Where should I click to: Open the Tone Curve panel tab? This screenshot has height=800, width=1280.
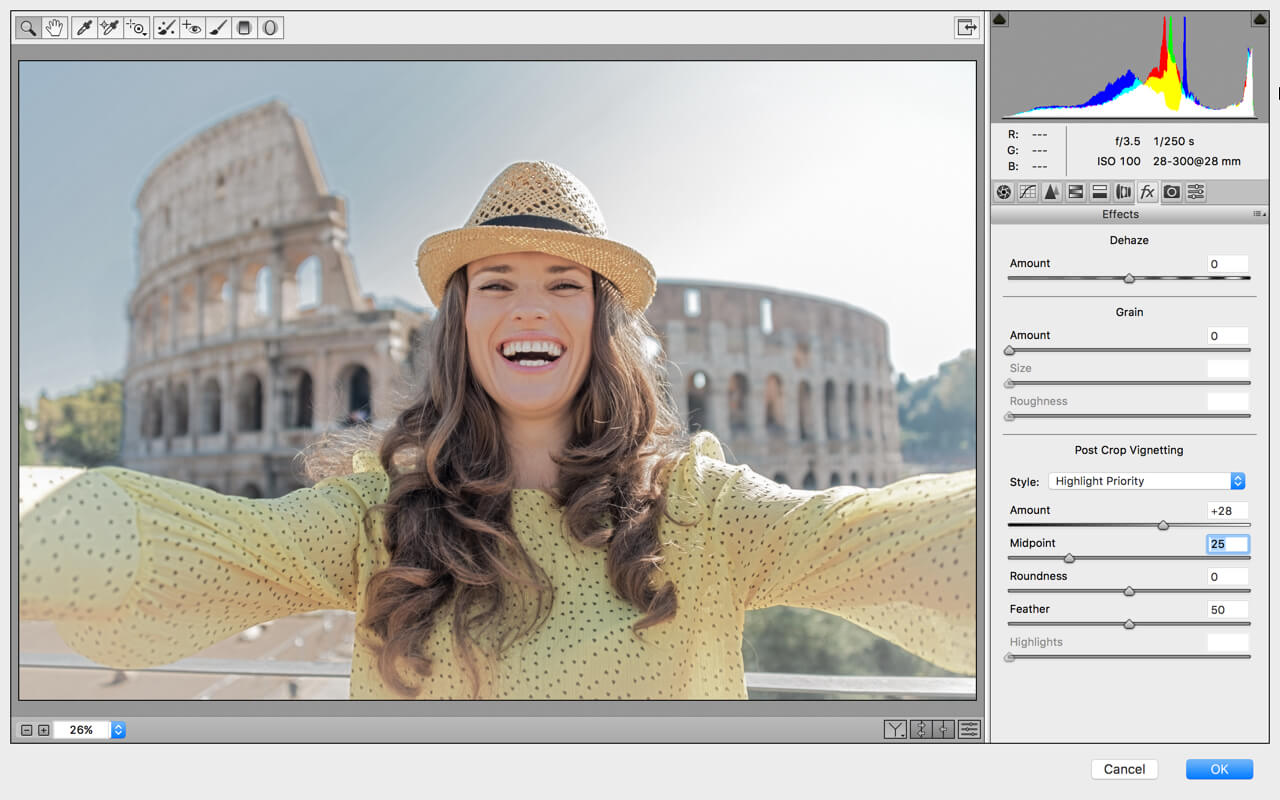pos(1027,192)
